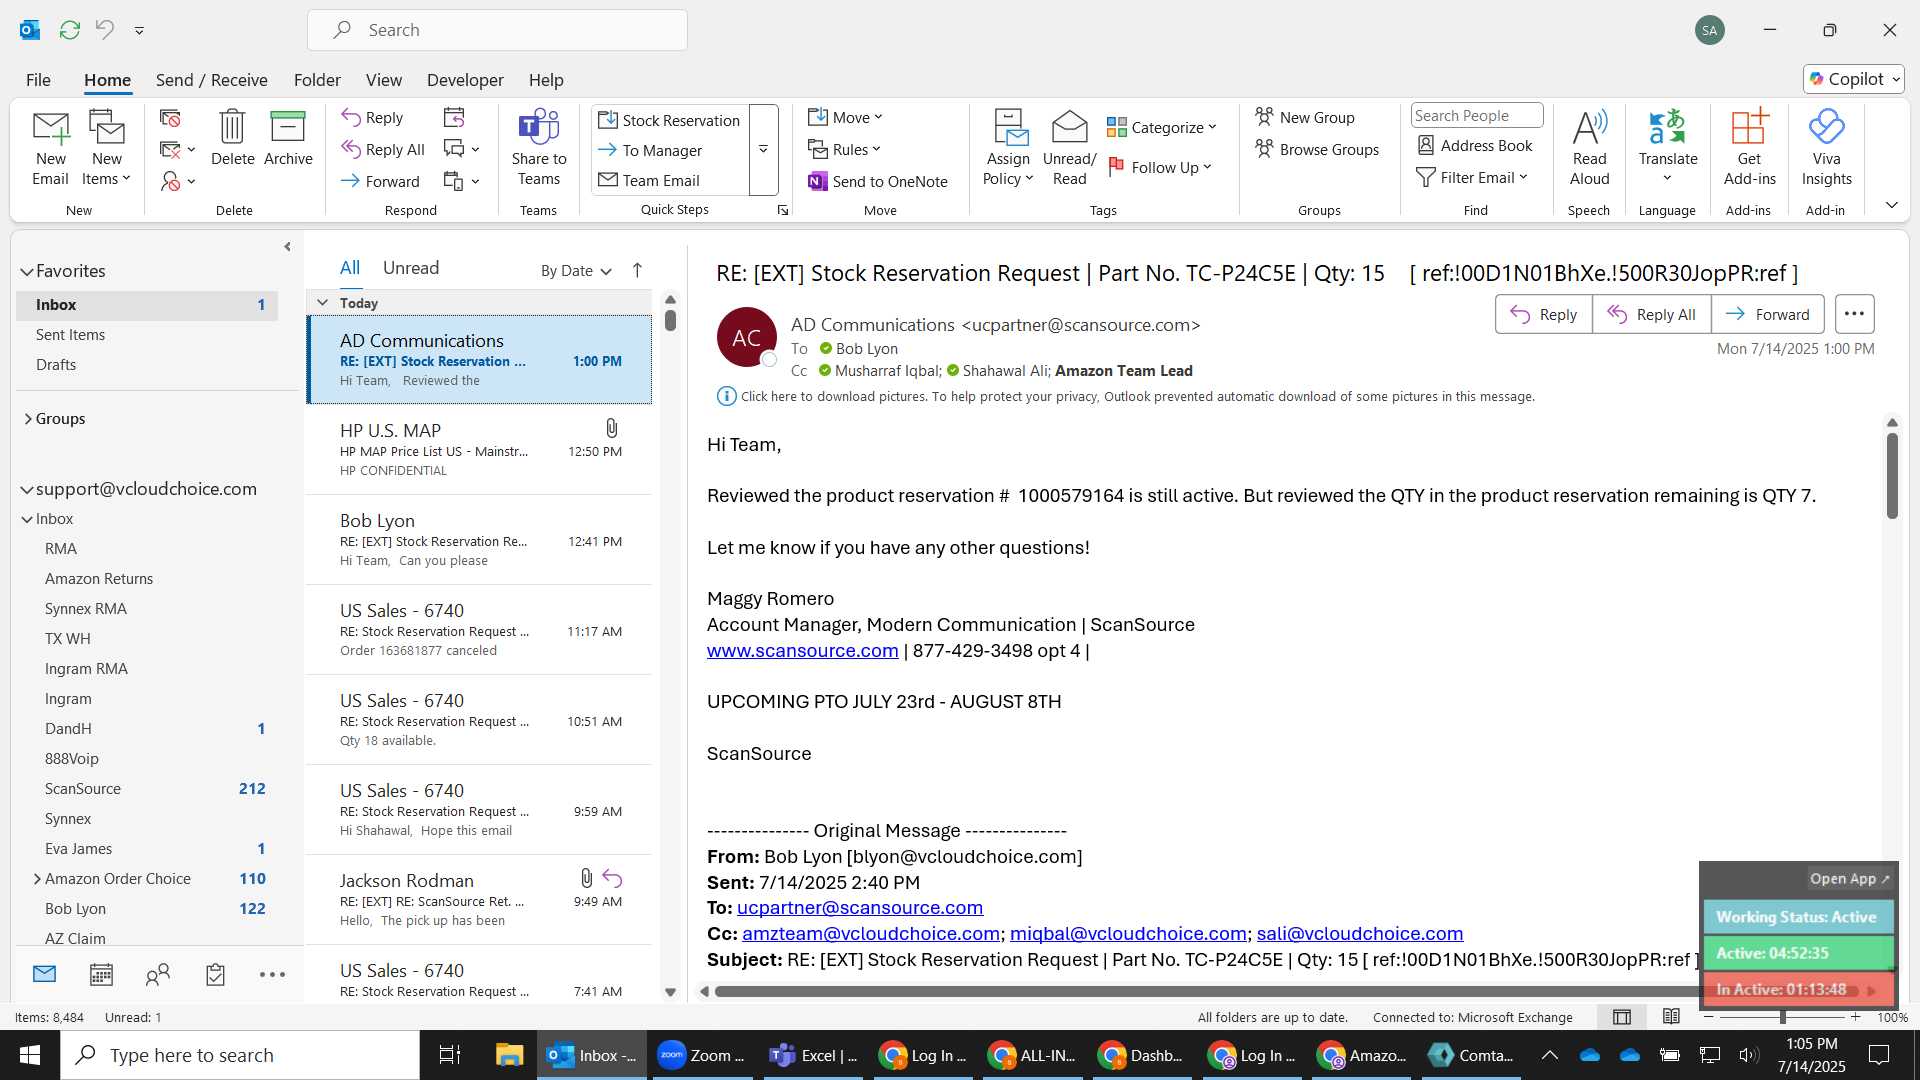
Task: Switch to Tasks view in navigation bar
Action: (x=215, y=974)
